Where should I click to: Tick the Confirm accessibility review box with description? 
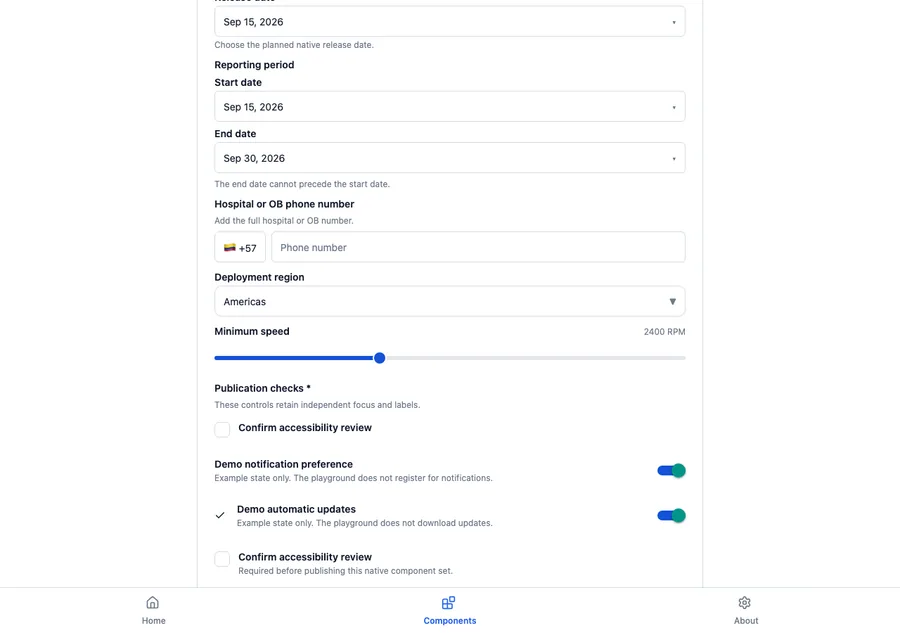222,559
